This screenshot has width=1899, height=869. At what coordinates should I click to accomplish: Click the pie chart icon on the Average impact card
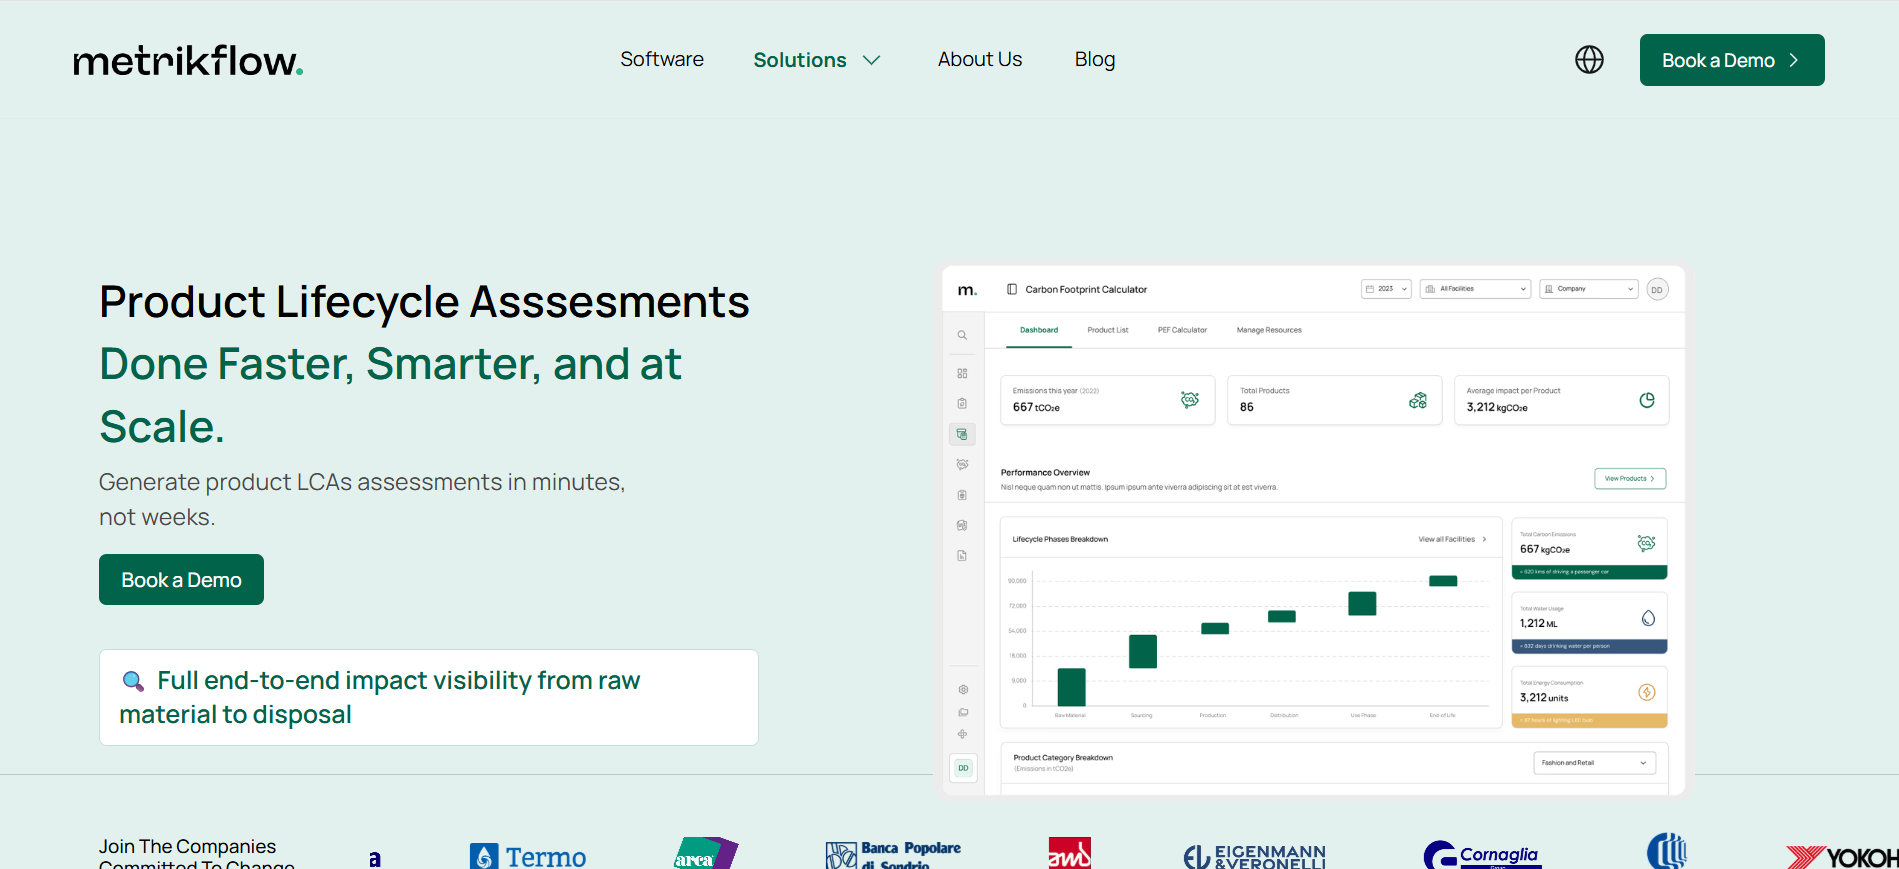click(x=1647, y=400)
